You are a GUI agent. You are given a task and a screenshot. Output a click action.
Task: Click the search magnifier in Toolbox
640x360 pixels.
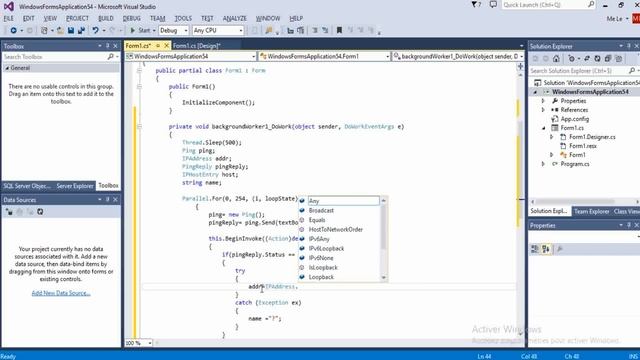coord(110,57)
